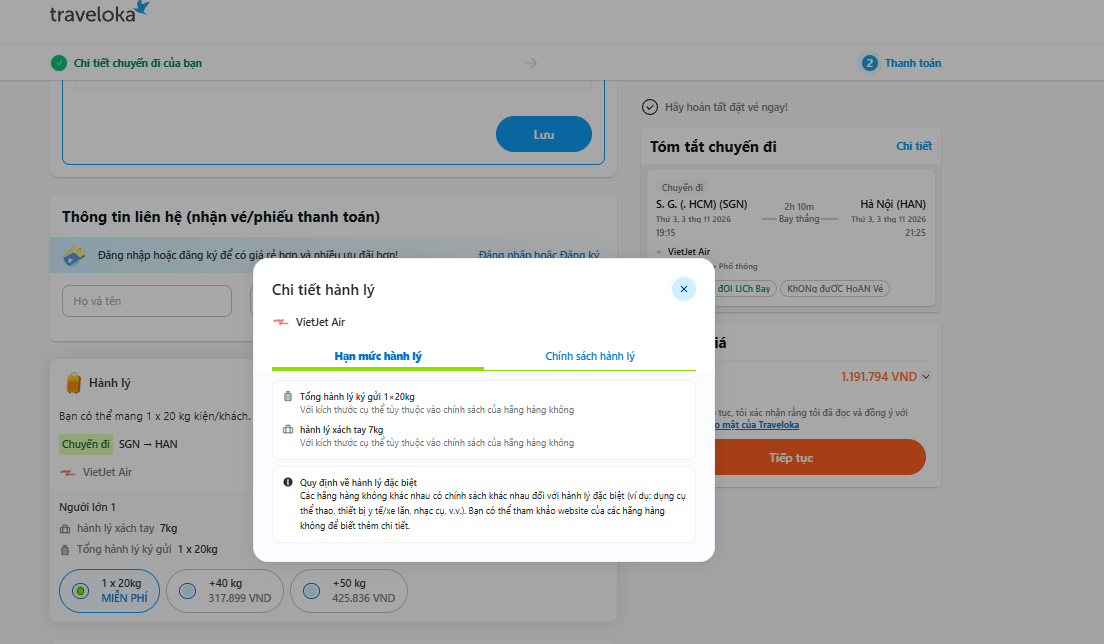
Task: Select the 1 x 20kg free baggage option
Action: click(x=109, y=591)
